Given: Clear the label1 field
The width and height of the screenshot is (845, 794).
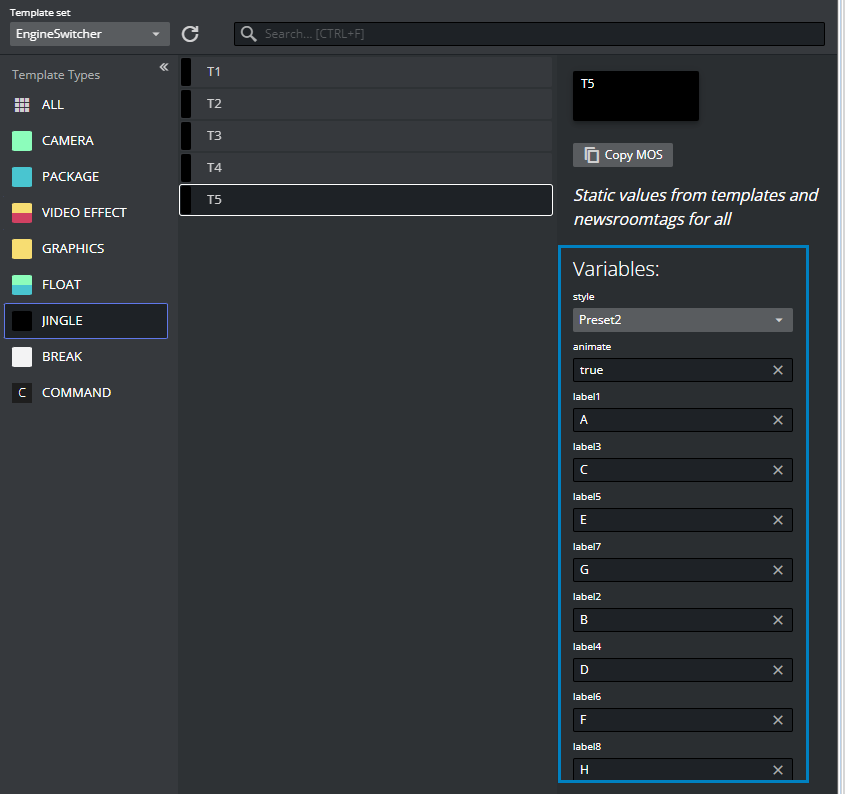Looking at the screenshot, I should 778,420.
